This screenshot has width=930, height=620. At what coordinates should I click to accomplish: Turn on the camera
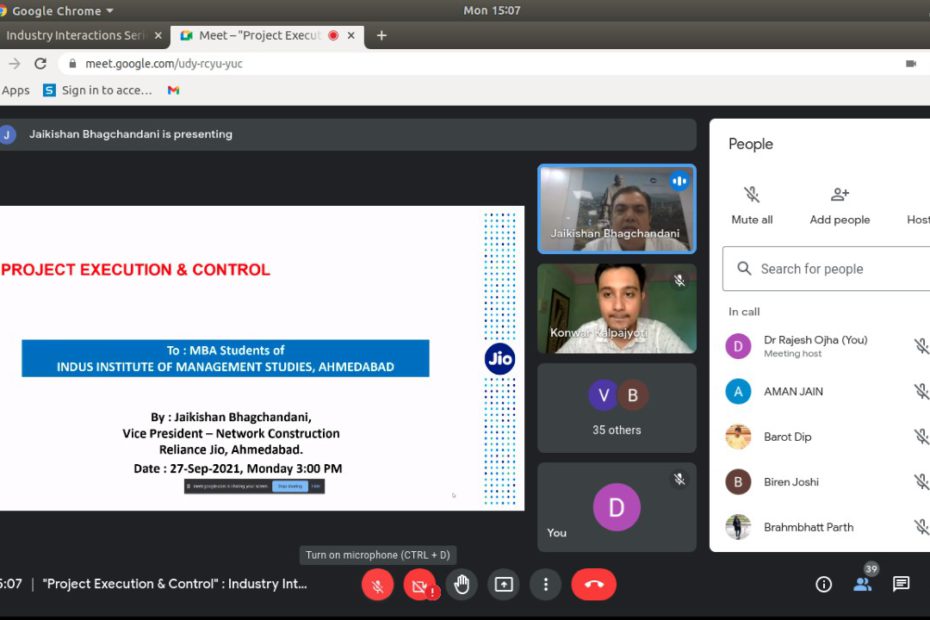[420, 585]
